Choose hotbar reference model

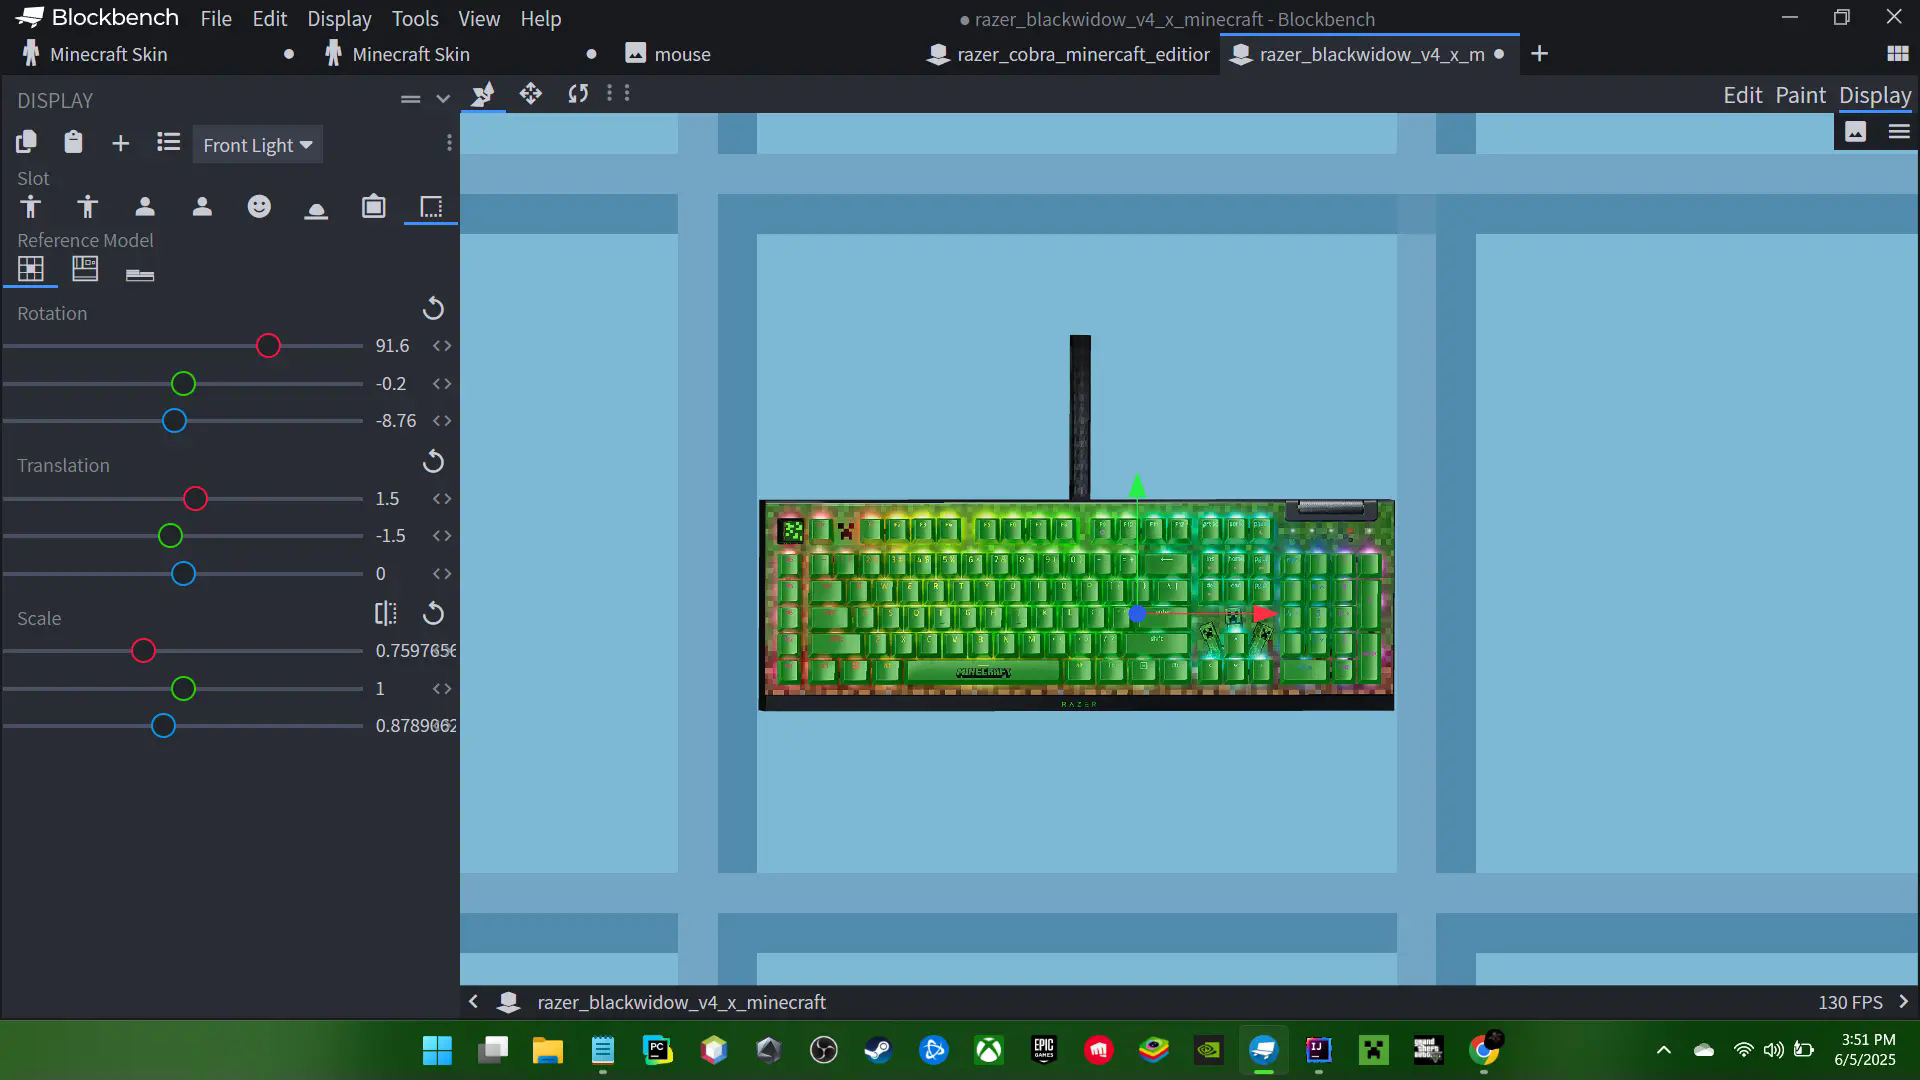[140, 274]
